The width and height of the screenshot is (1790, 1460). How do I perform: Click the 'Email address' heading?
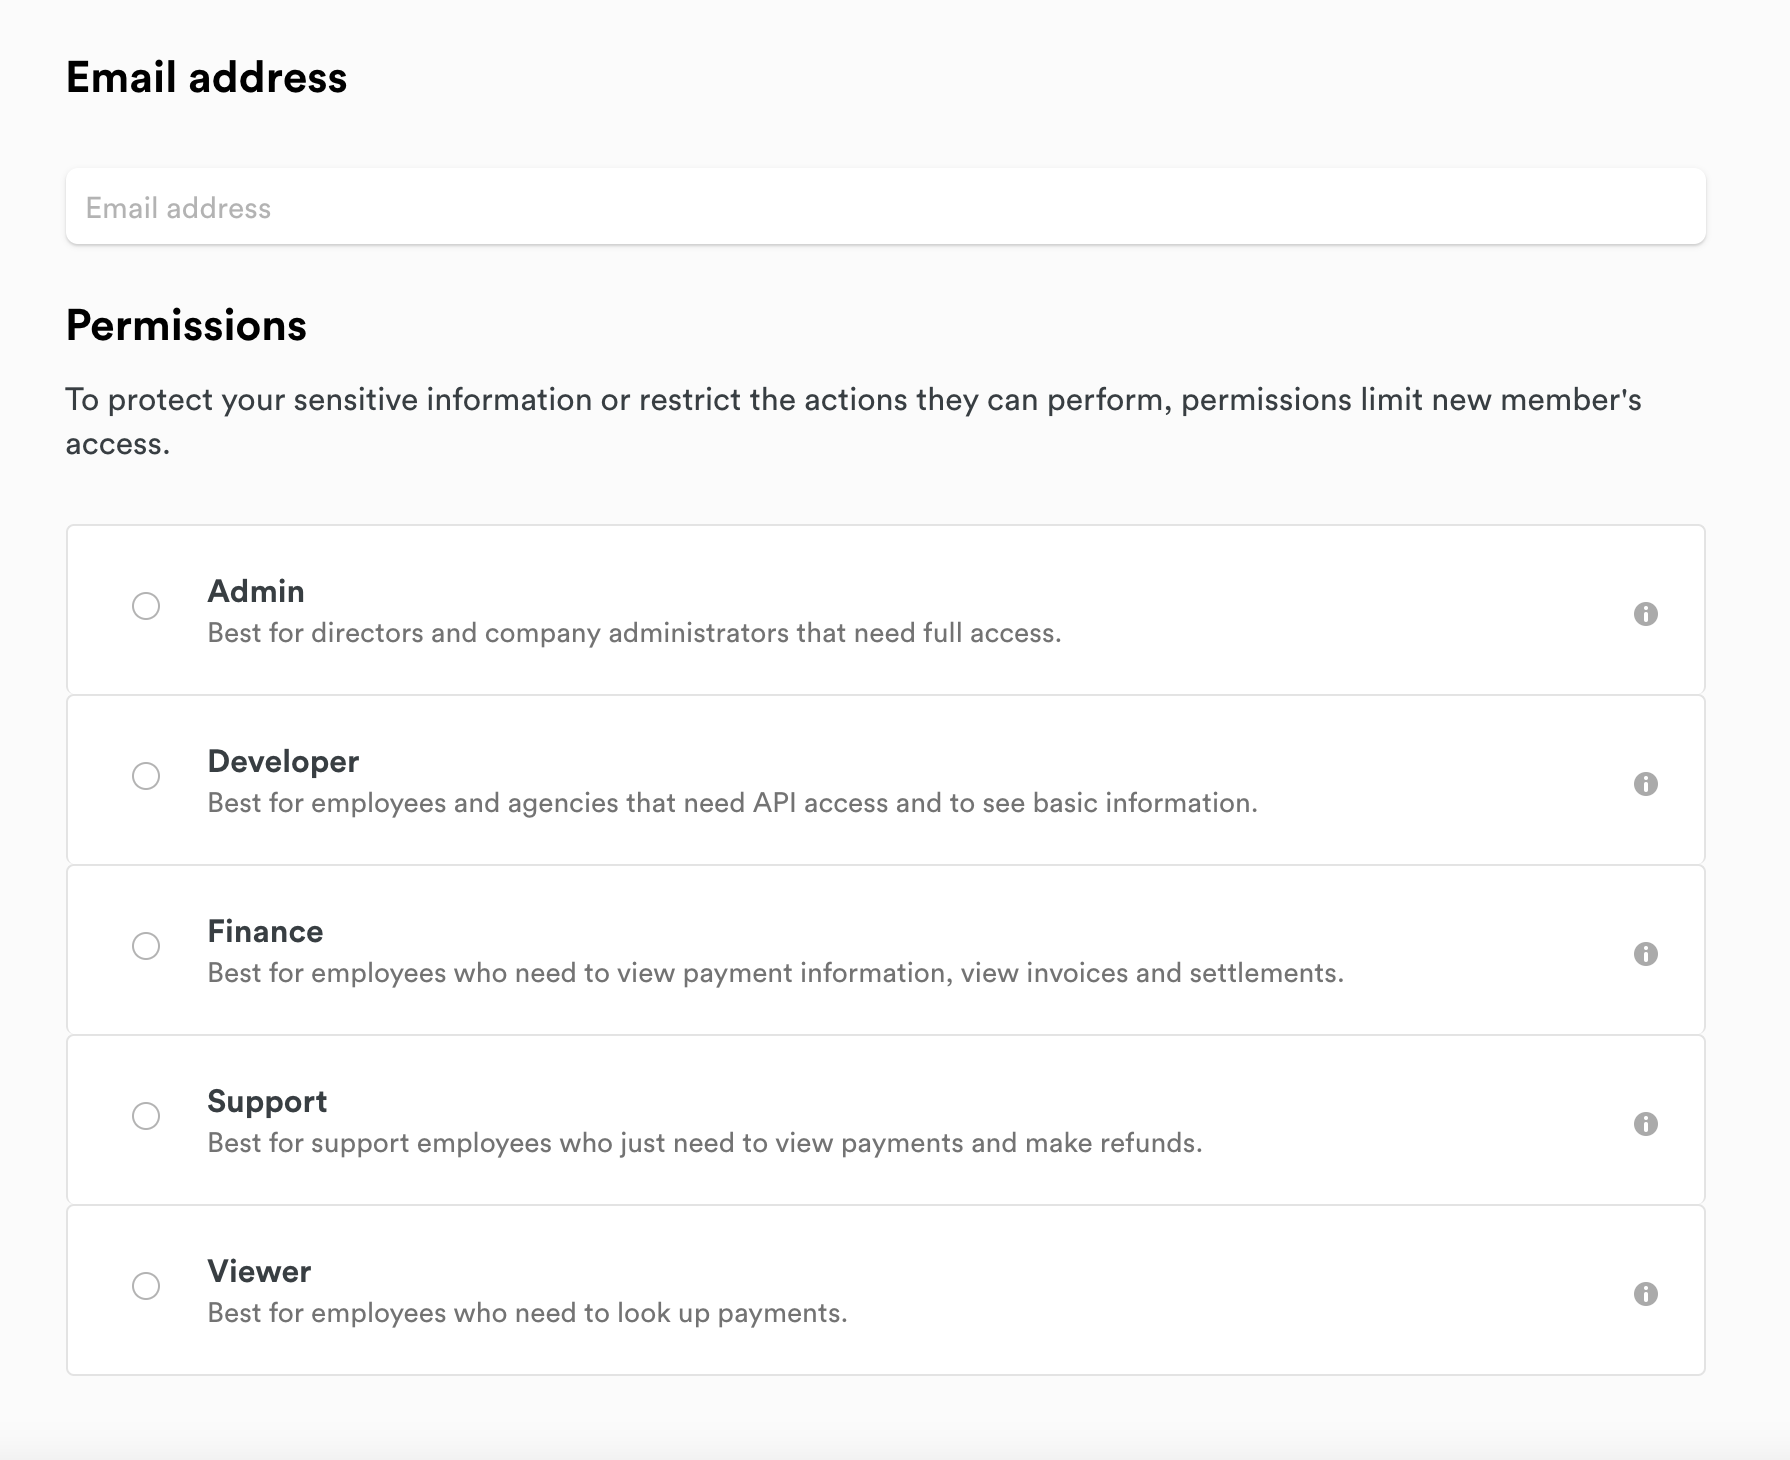206,78
